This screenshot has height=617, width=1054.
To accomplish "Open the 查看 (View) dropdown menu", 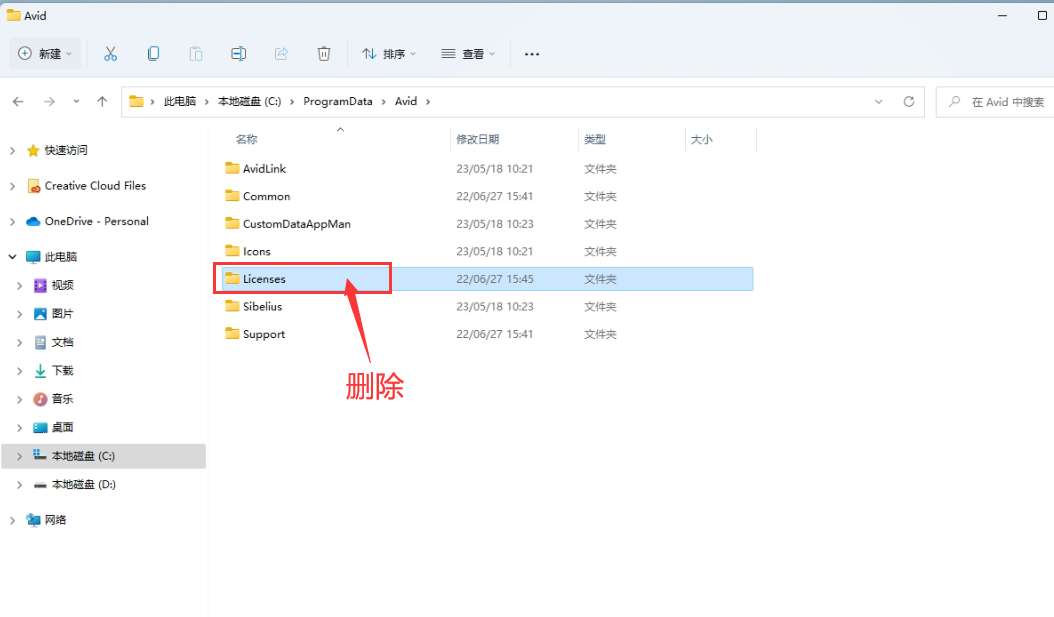I will 468,54.
